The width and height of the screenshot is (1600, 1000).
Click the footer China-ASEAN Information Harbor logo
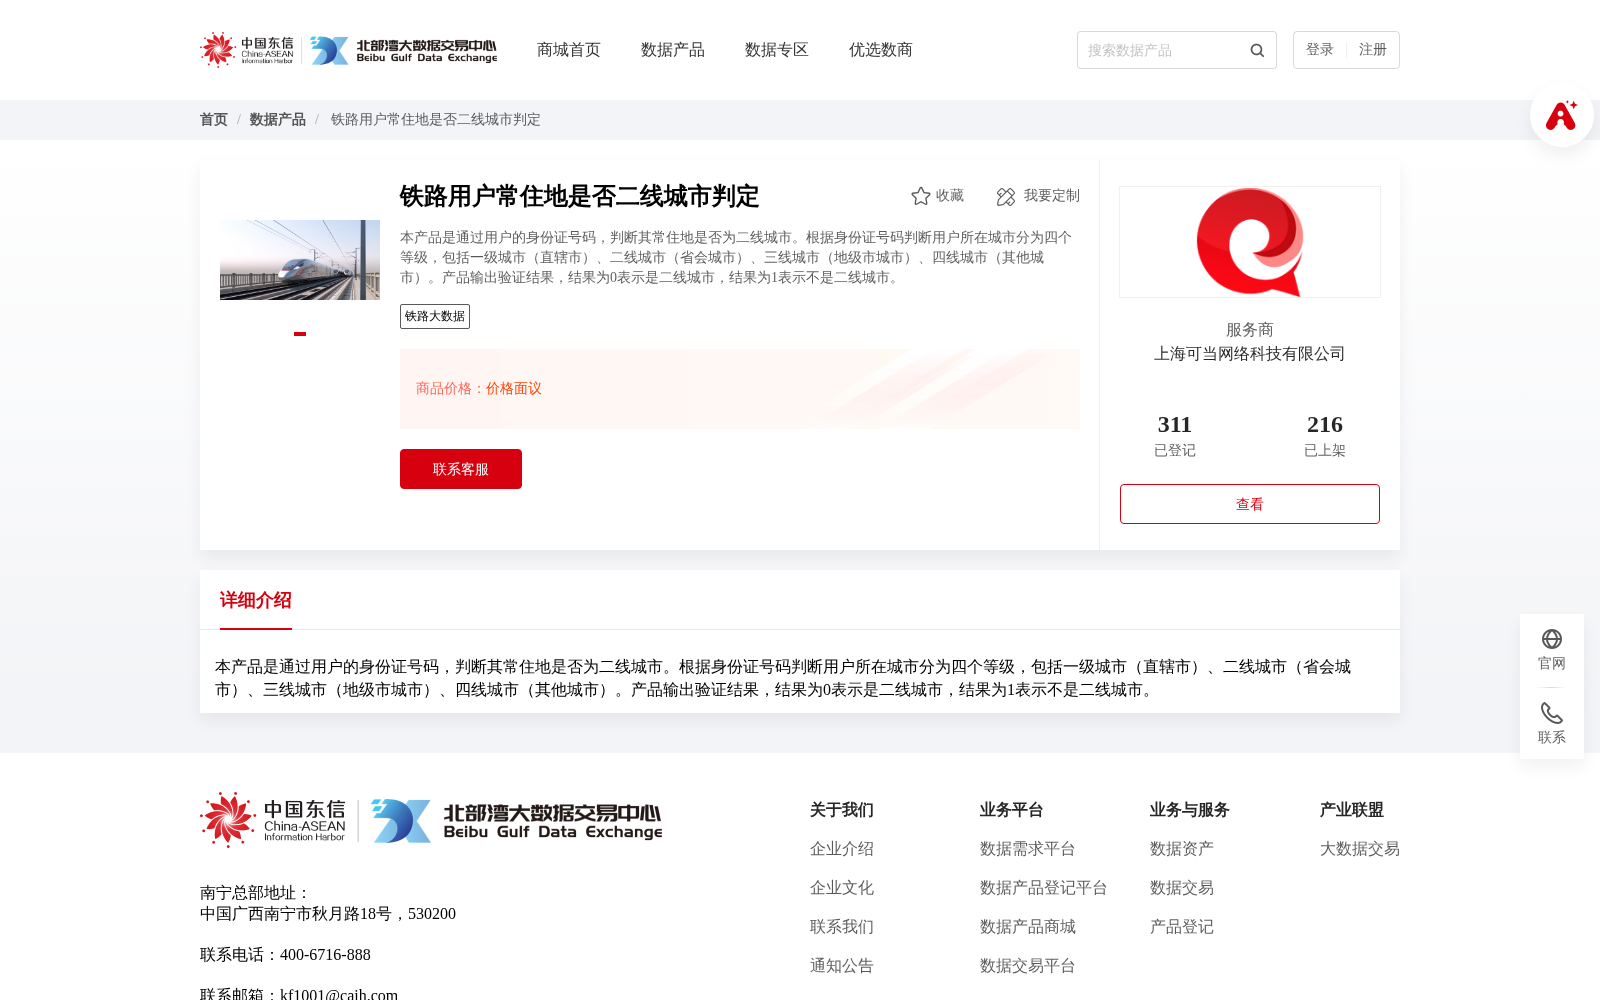pos(273,820)
